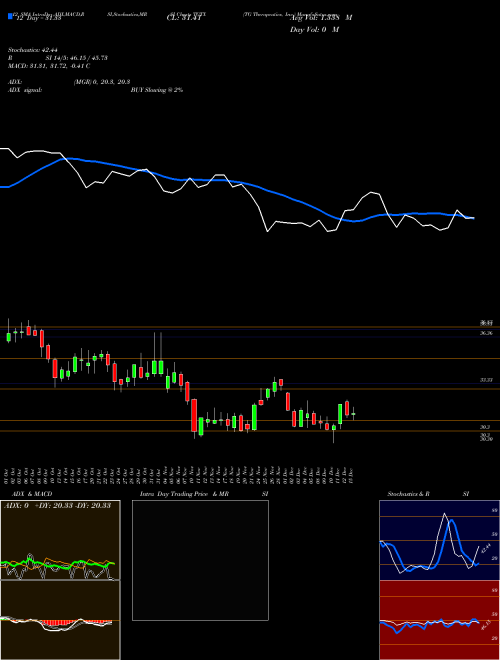Click the 'SI 14/3: 46.15 / 45.73' readout
Image resolution: width=500 pixels, height=660 pixels.
pos(77,58)
